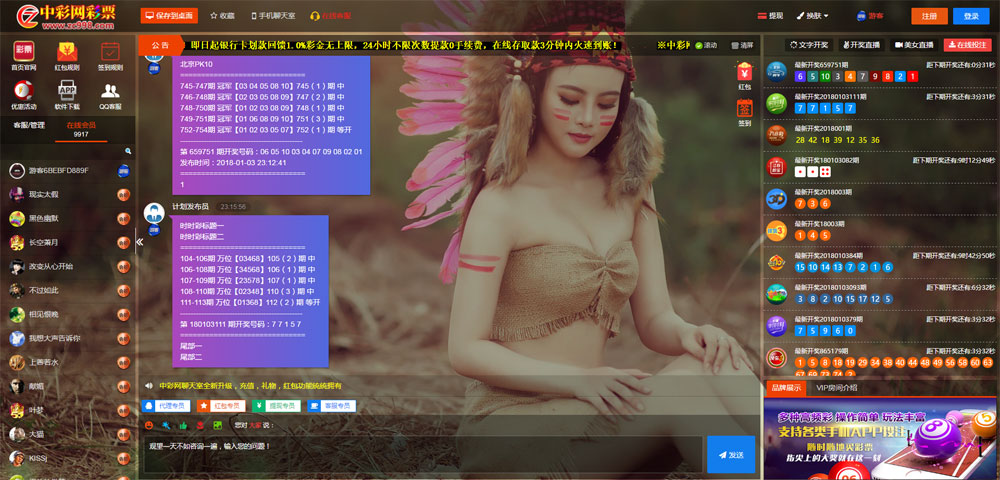Click the 在线投注 red button
This screenshot has width=1000, height=480.
click(969, 45)
